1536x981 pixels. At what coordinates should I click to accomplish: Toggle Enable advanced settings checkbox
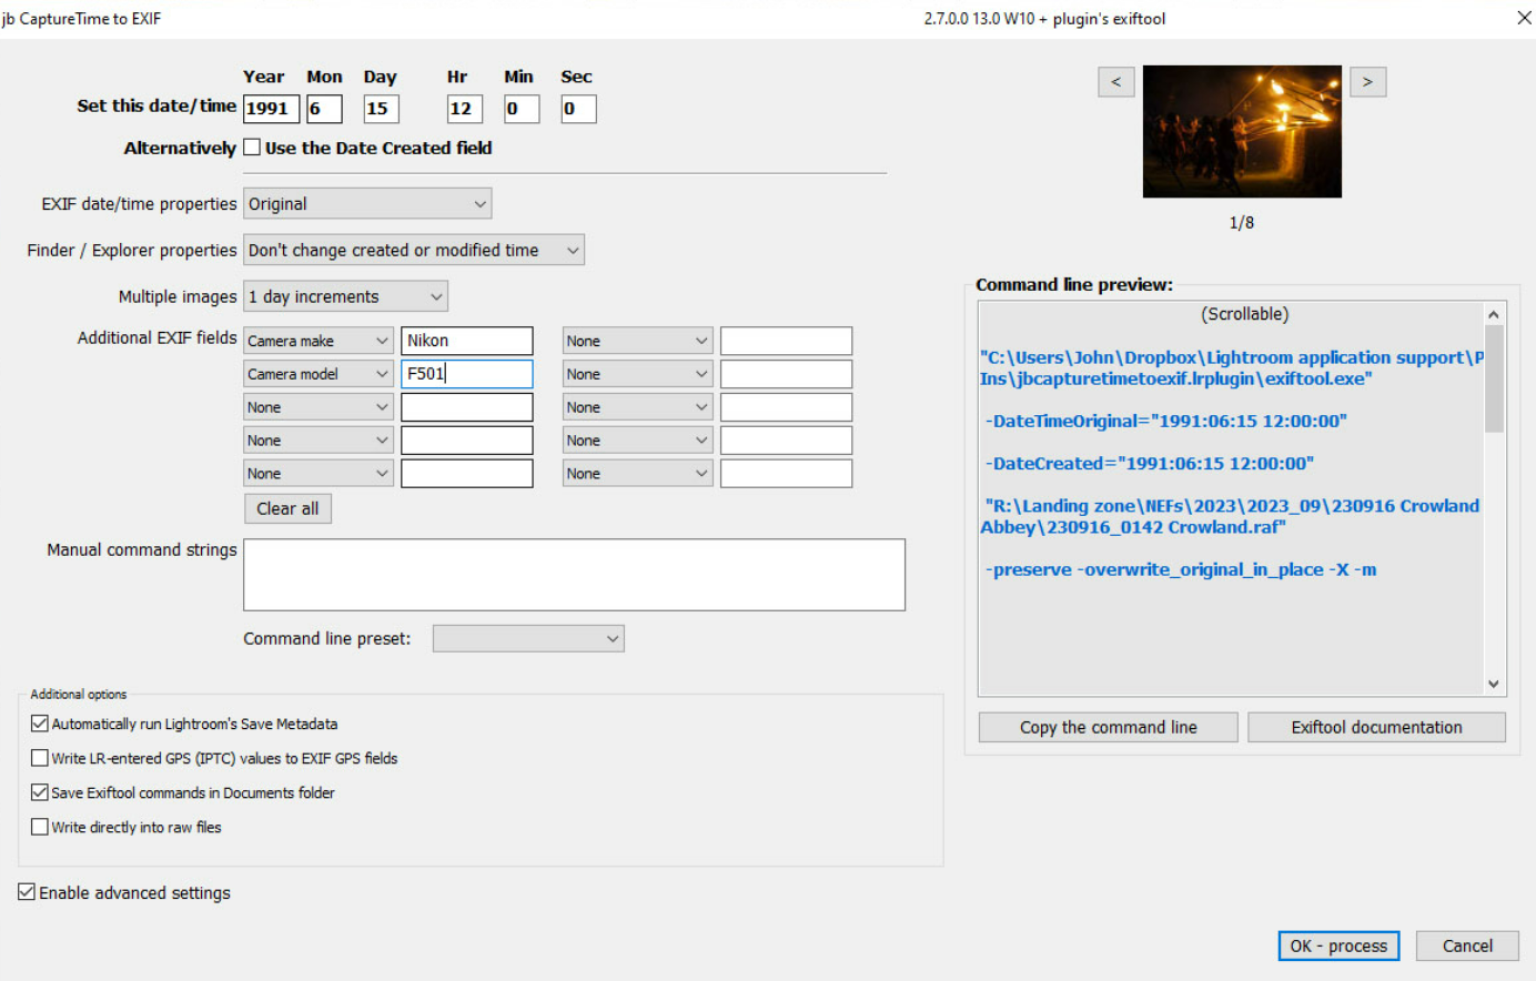pos(27,892)
